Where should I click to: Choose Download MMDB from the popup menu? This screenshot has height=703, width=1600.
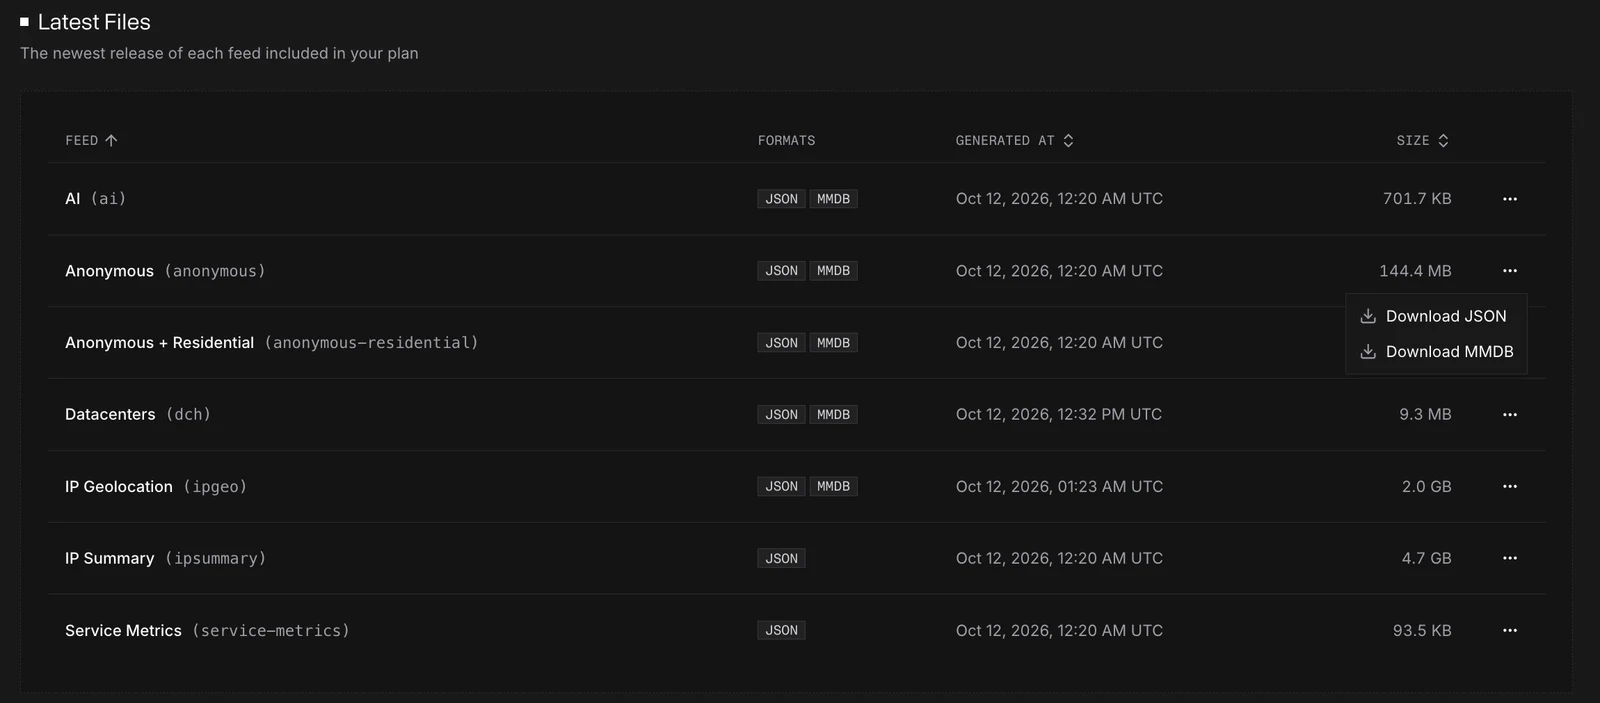coord(1436,352)
